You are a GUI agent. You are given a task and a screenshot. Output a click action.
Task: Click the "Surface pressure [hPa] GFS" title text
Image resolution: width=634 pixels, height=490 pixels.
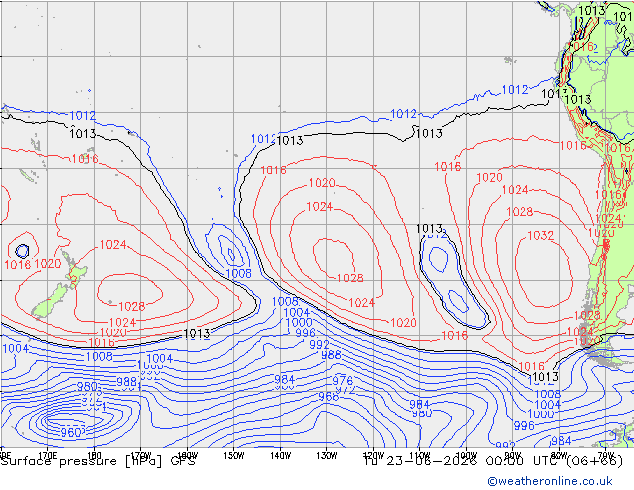tap(98, 461)
